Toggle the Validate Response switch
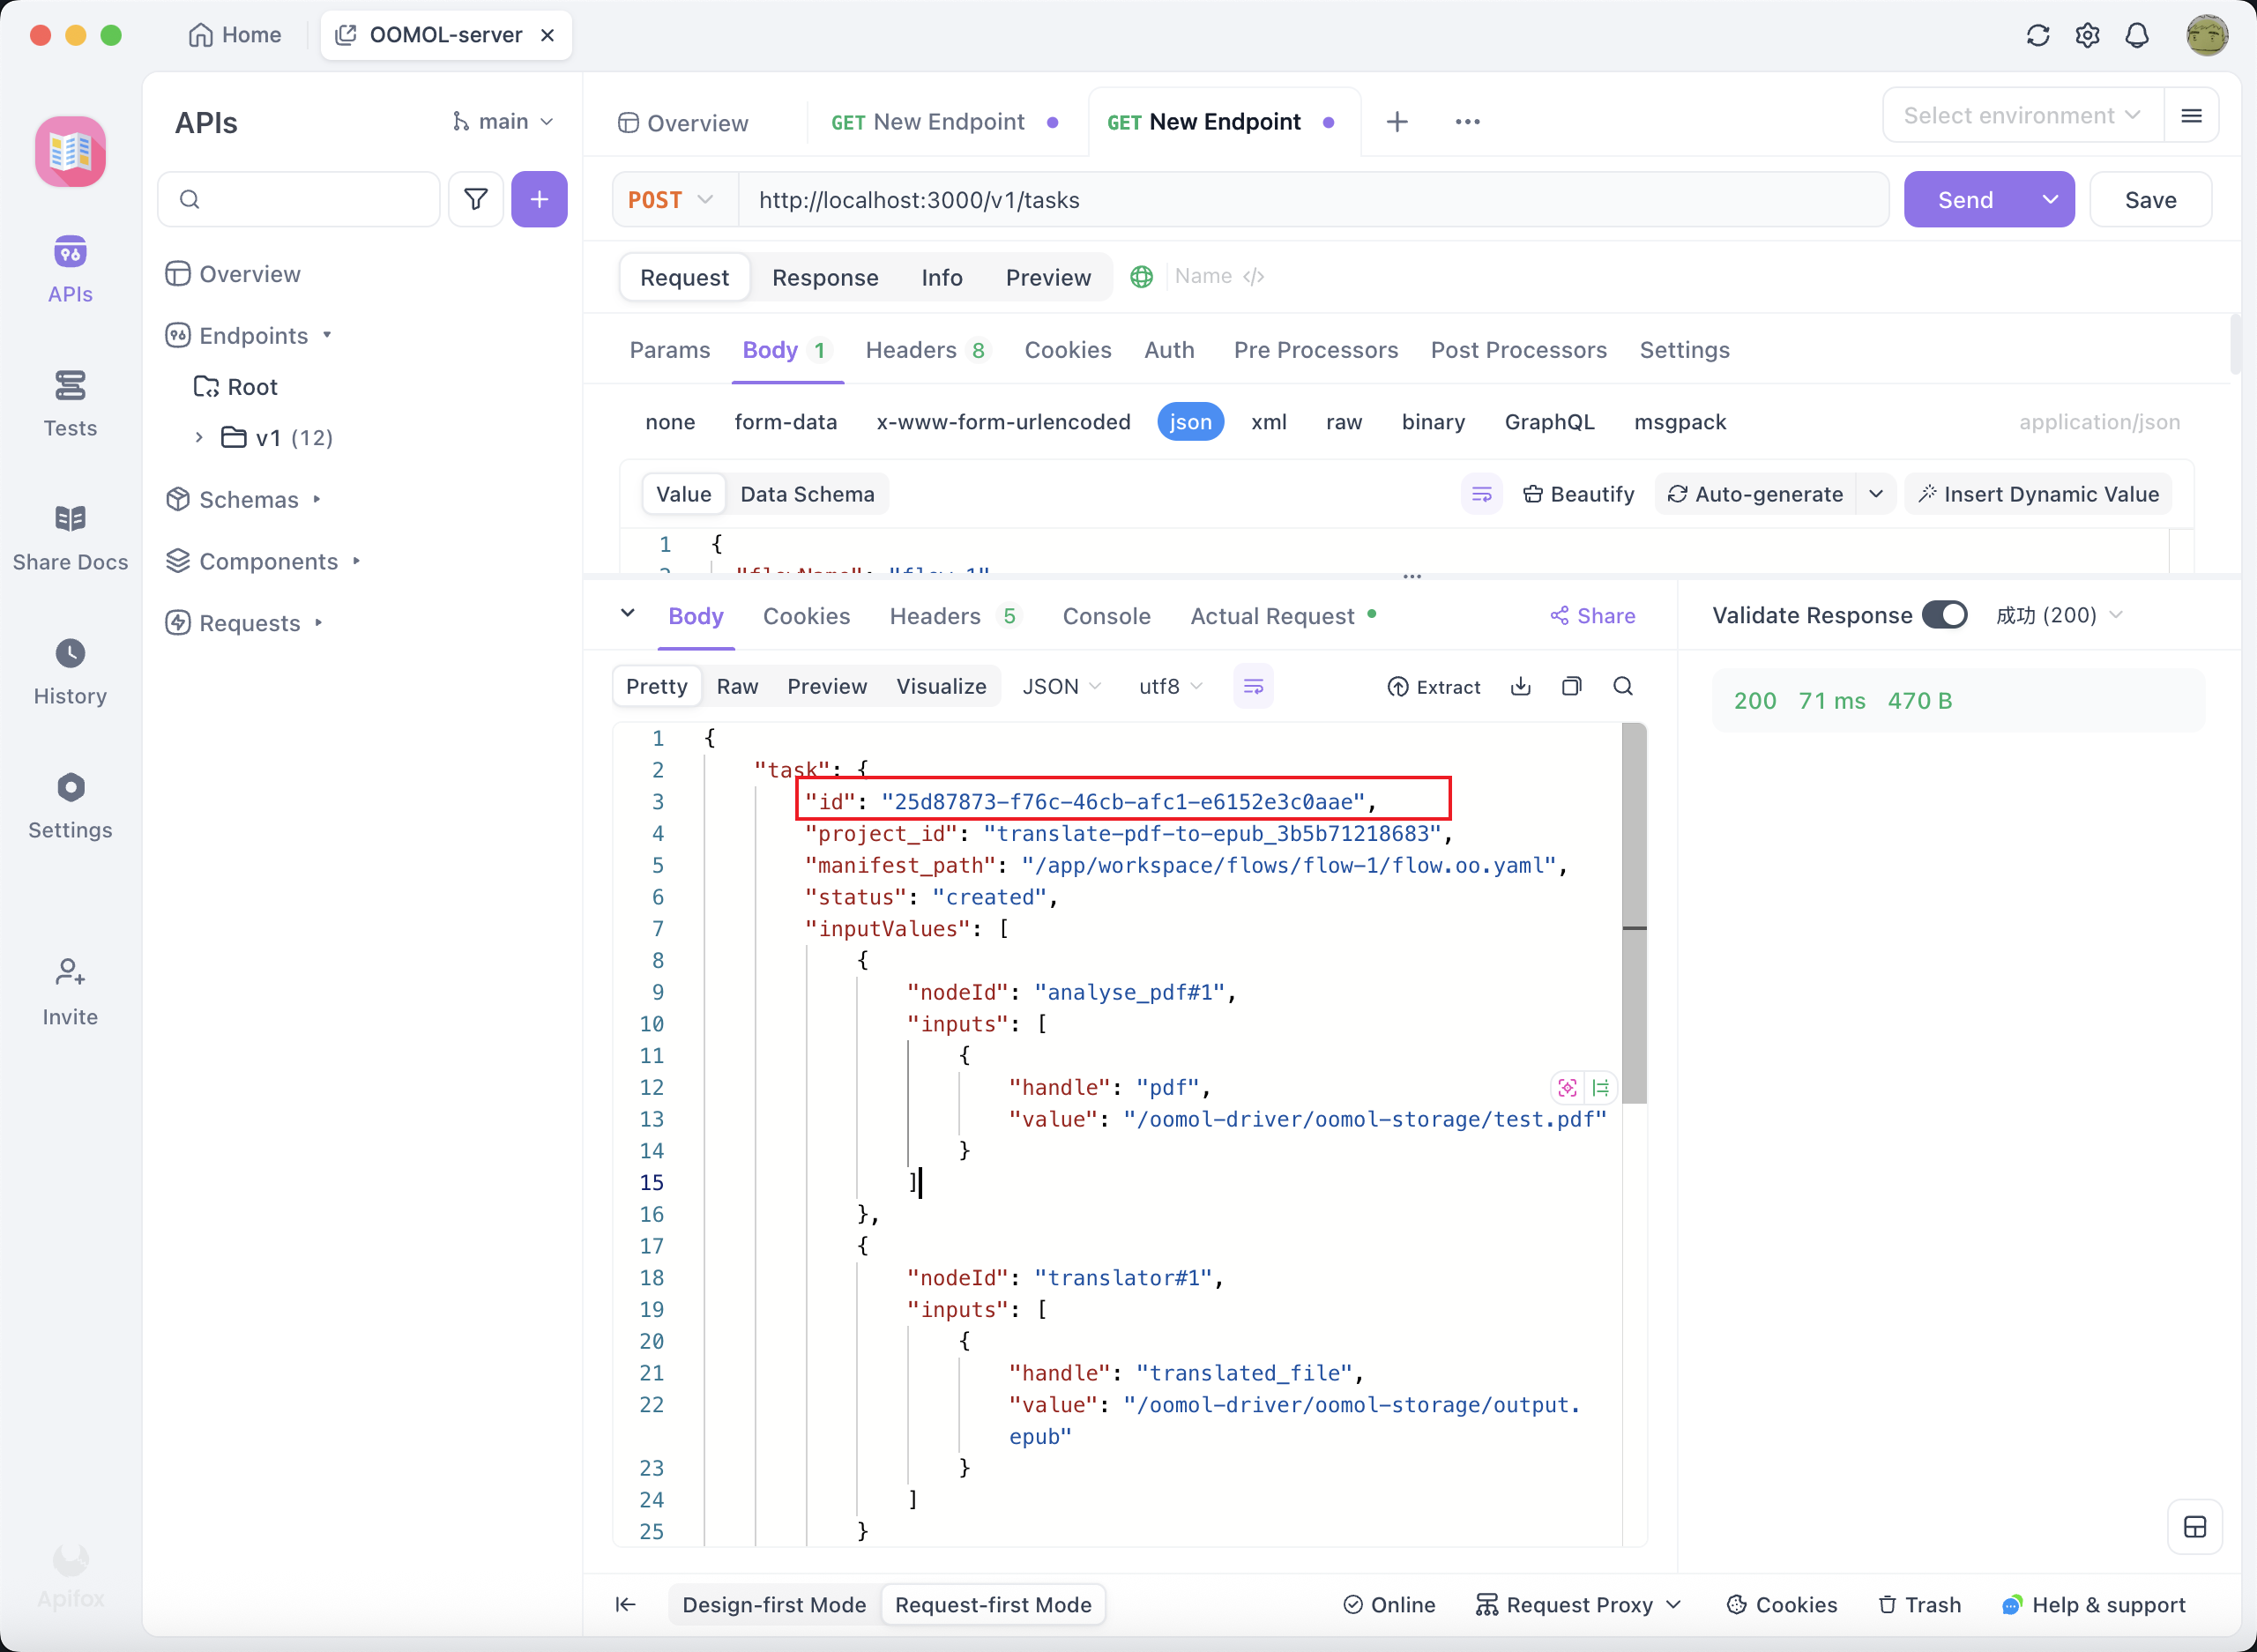Viewport: 2257px width, 1652px height. [1944, 615]
